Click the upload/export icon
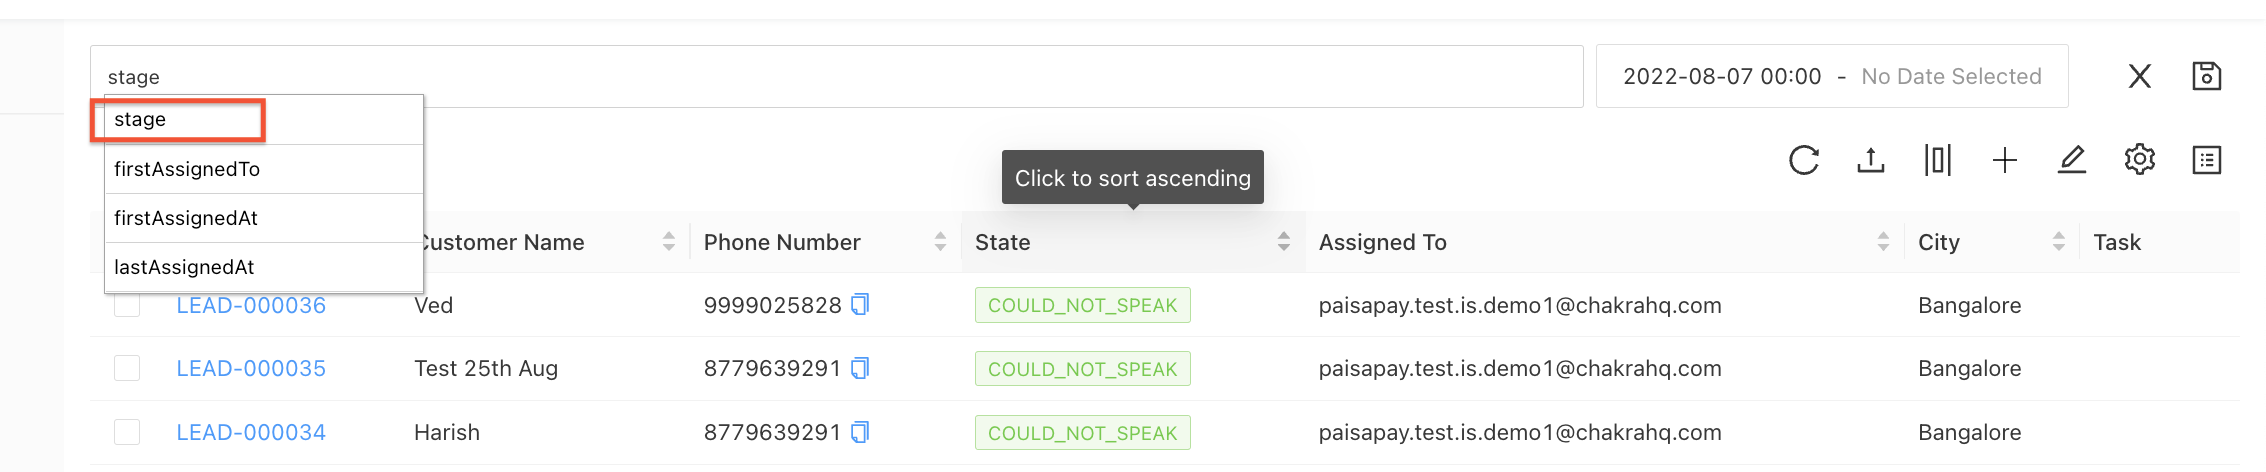 tap(1871, 160)
